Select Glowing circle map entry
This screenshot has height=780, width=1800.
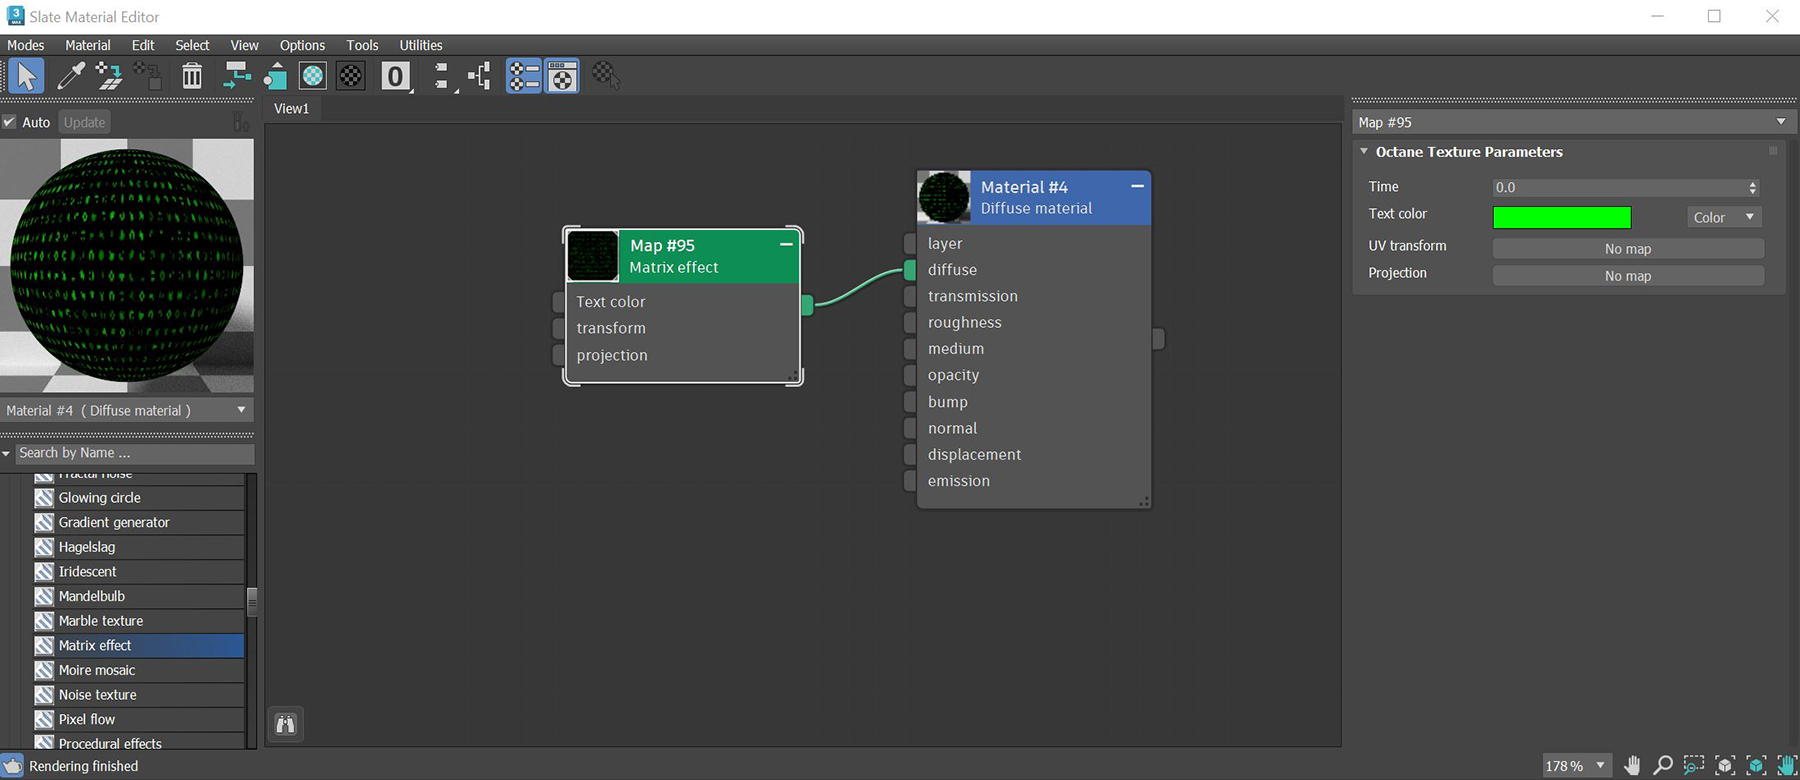[138, 497]
